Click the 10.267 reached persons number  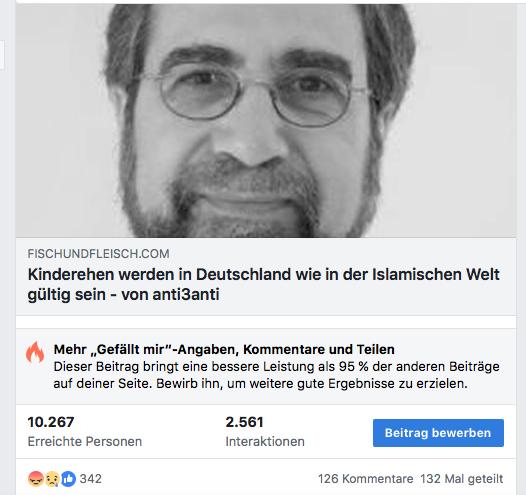(x=51, y=422)
